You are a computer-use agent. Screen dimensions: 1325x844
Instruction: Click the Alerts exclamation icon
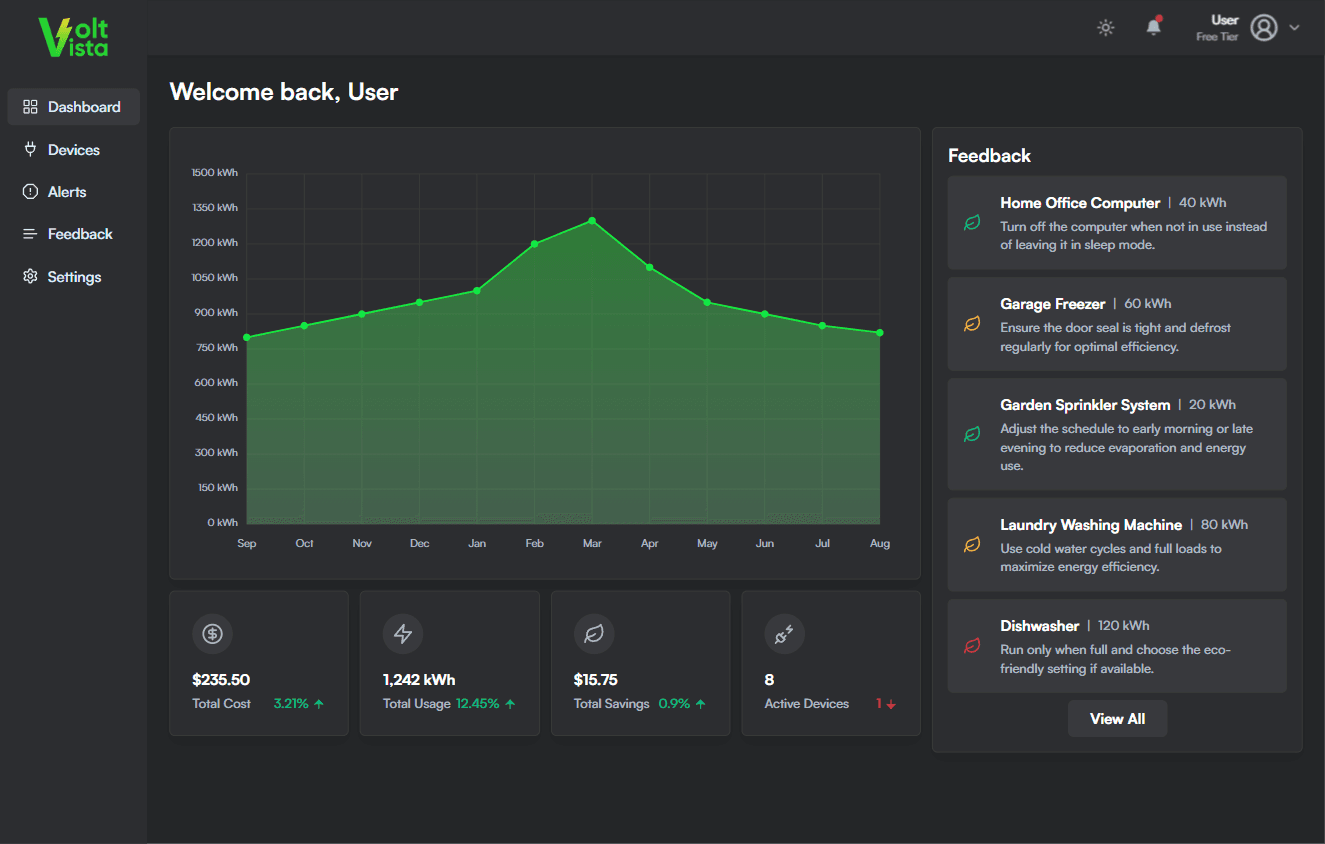(30, 192)
